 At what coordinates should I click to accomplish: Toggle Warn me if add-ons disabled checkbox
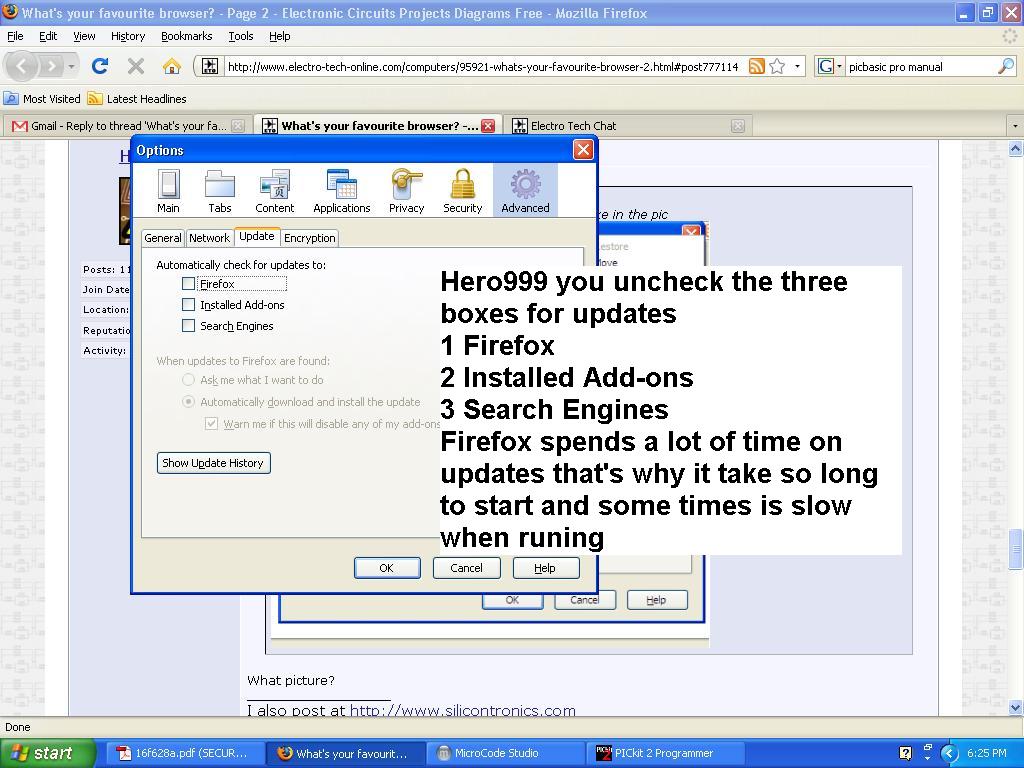coord(211,423)
